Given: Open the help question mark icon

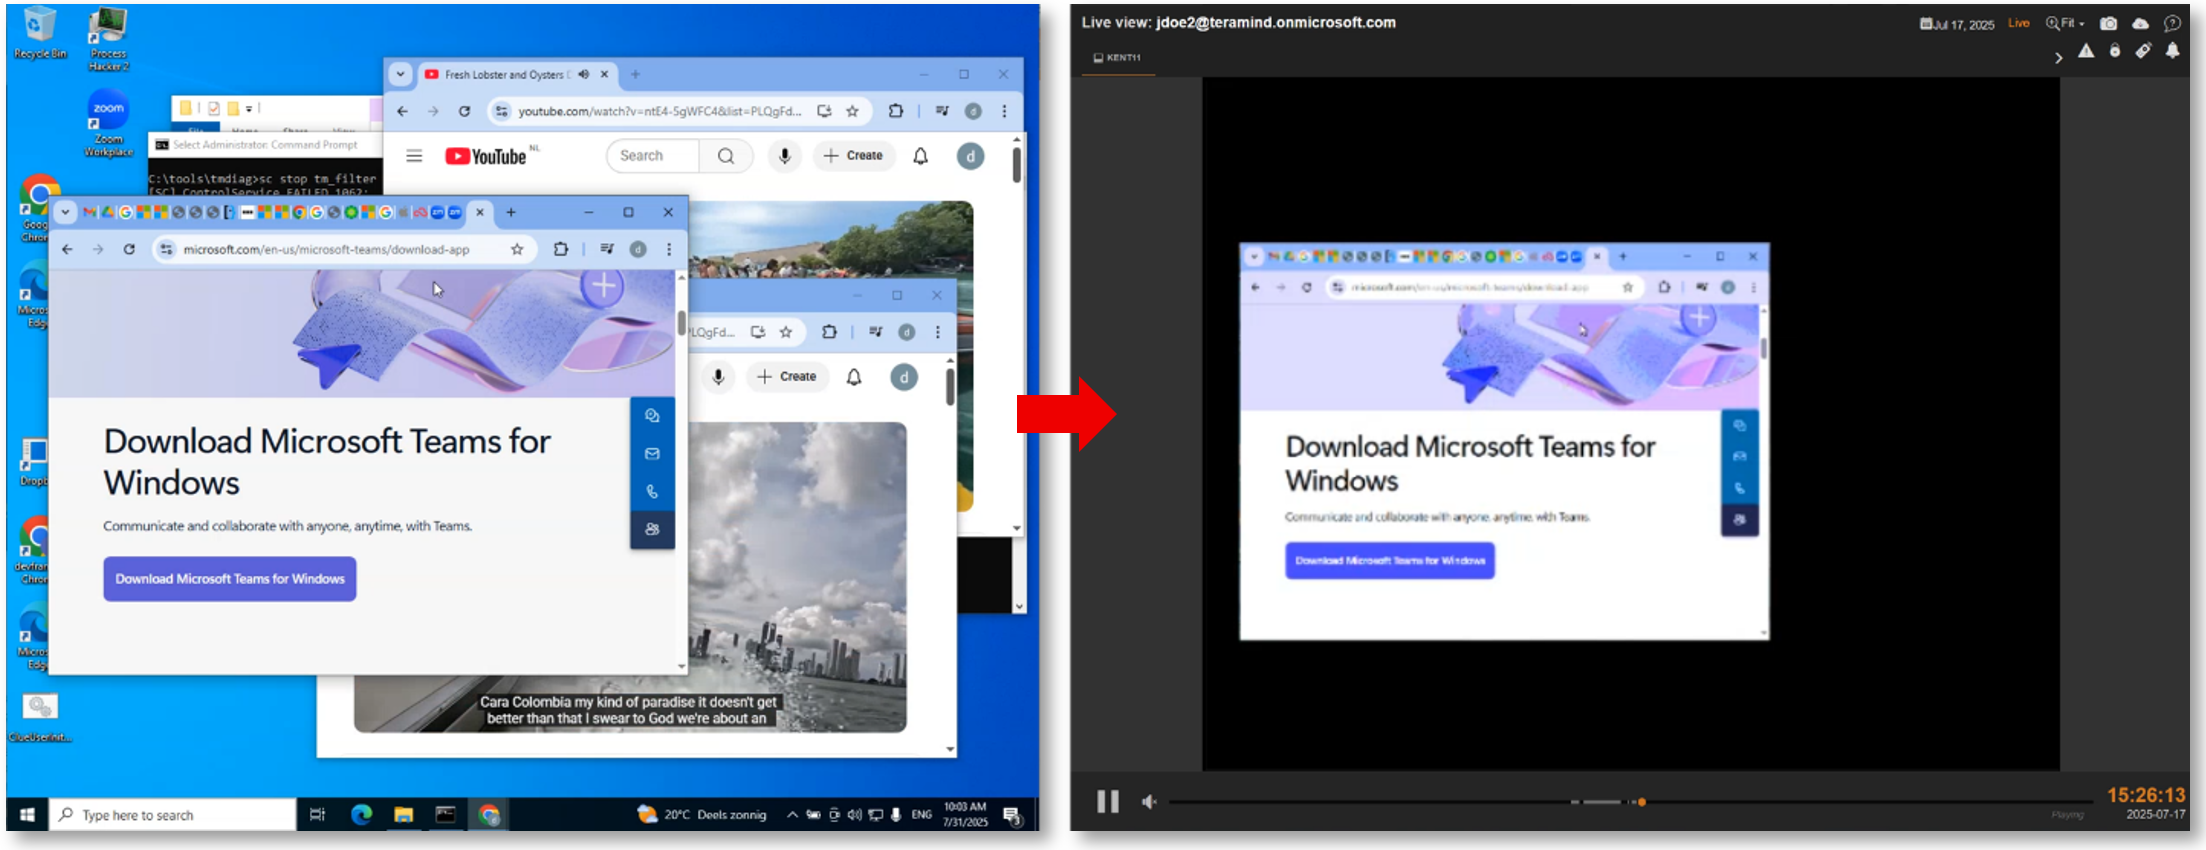Looking at the screenshot, I should coord(2172,23).
